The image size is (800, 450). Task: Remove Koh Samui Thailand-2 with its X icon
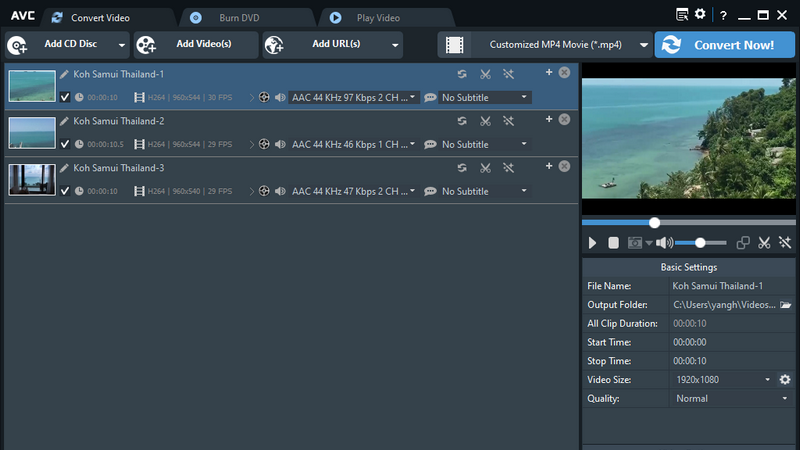coord(564,119)
